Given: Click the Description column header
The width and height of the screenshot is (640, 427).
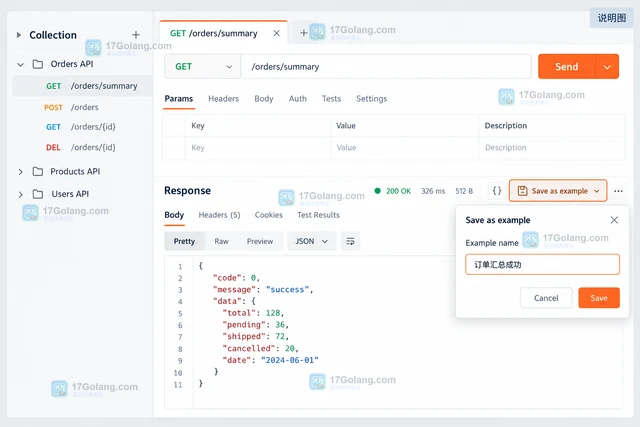Looking at the screenshot, I should tap(506, 126).
